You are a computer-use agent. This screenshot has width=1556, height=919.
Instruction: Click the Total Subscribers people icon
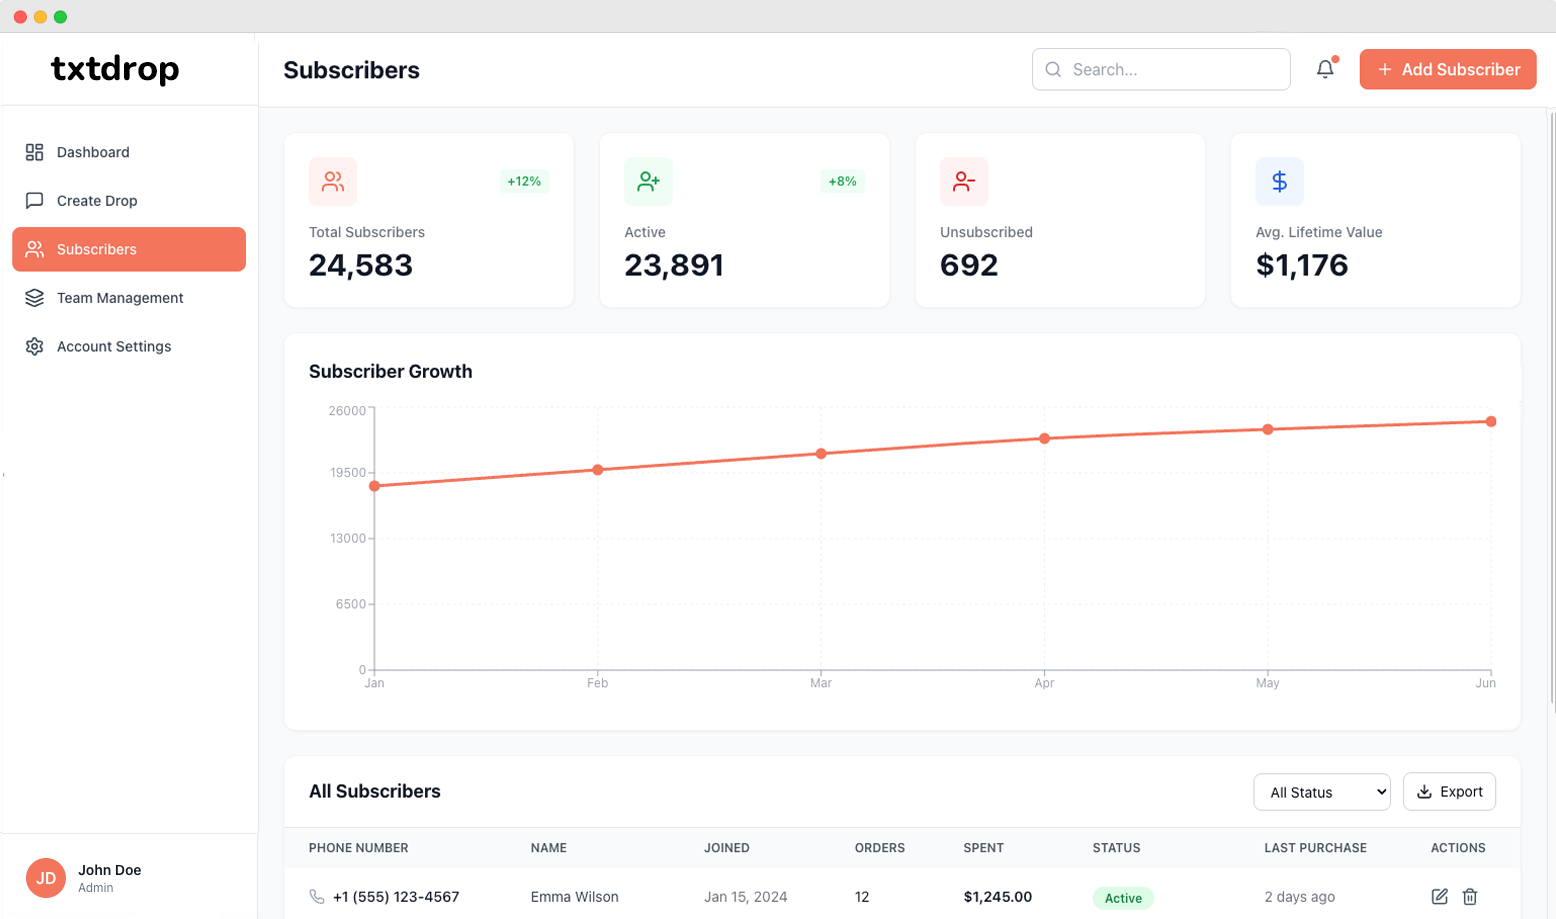[x=333, y=181]
